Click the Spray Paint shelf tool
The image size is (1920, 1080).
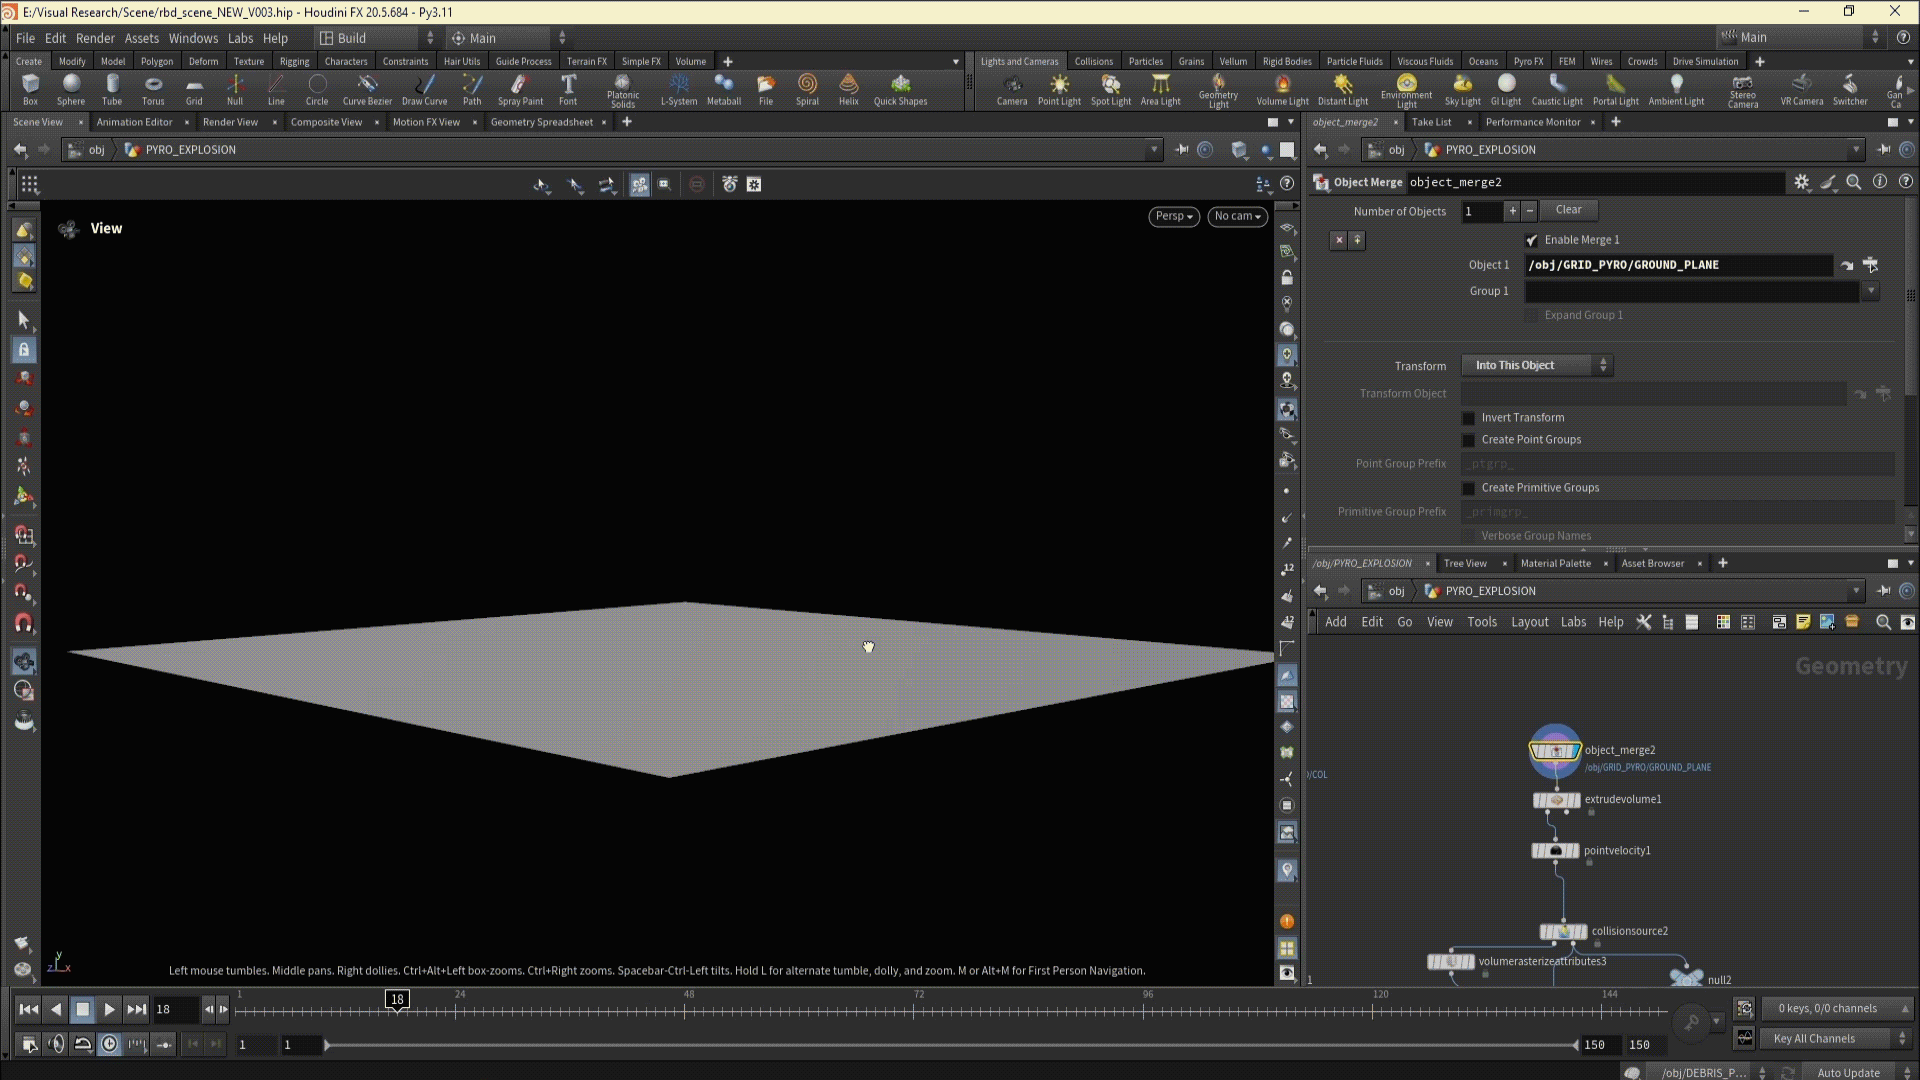coord(520,88)
